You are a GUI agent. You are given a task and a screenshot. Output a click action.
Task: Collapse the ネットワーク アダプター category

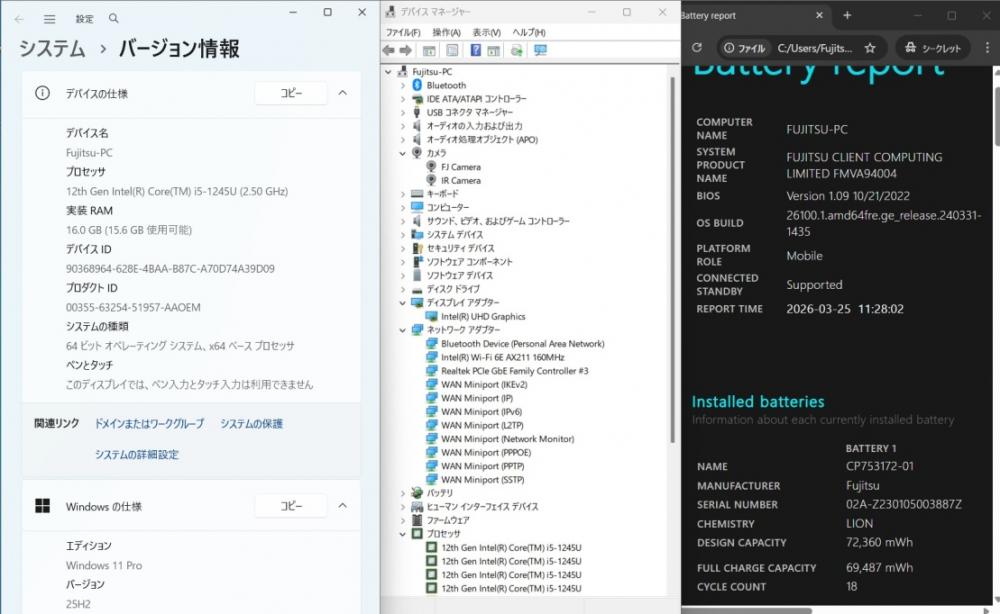click(402, 330)
